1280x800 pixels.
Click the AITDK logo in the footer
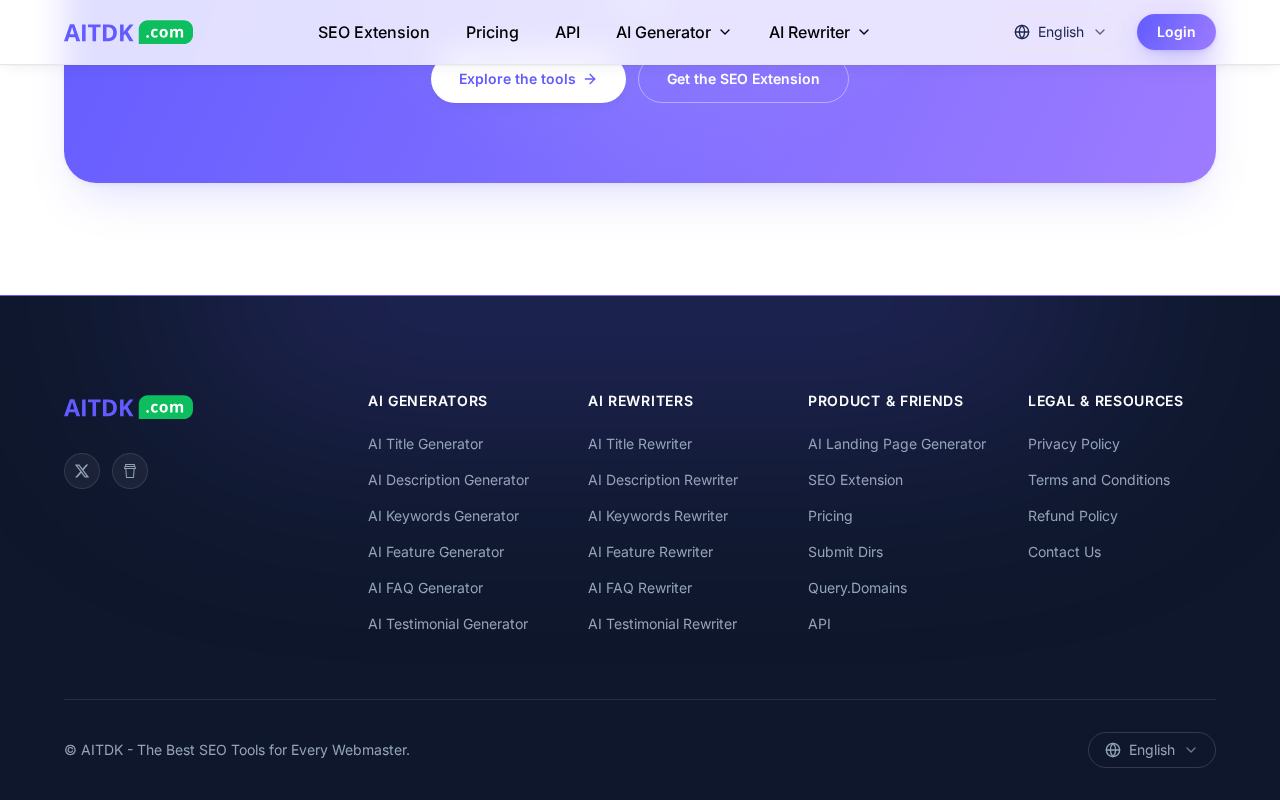(128, 407)
